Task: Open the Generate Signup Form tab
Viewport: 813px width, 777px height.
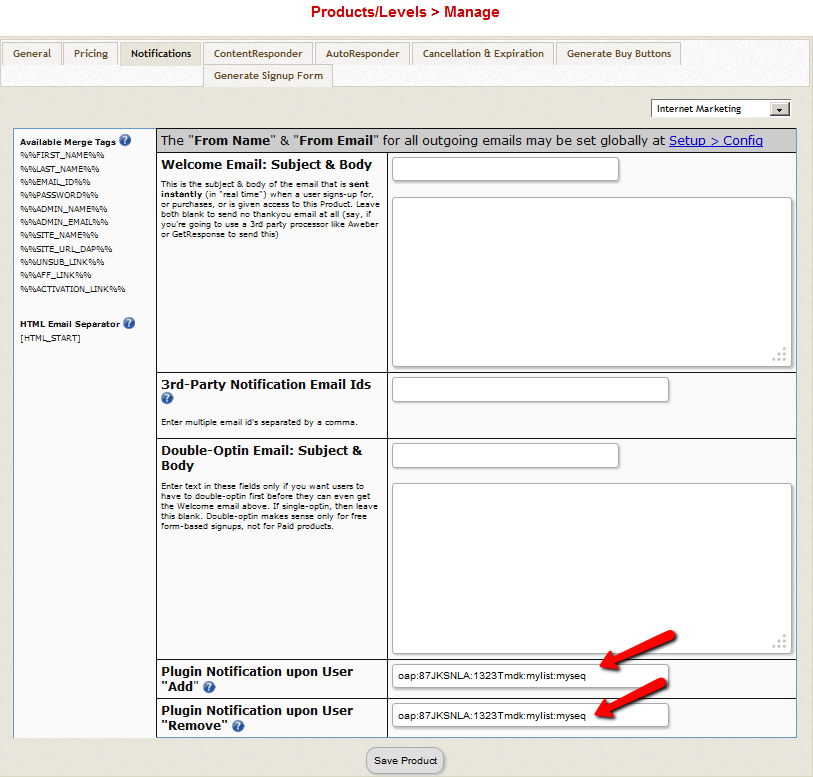Action: point(268,76)
